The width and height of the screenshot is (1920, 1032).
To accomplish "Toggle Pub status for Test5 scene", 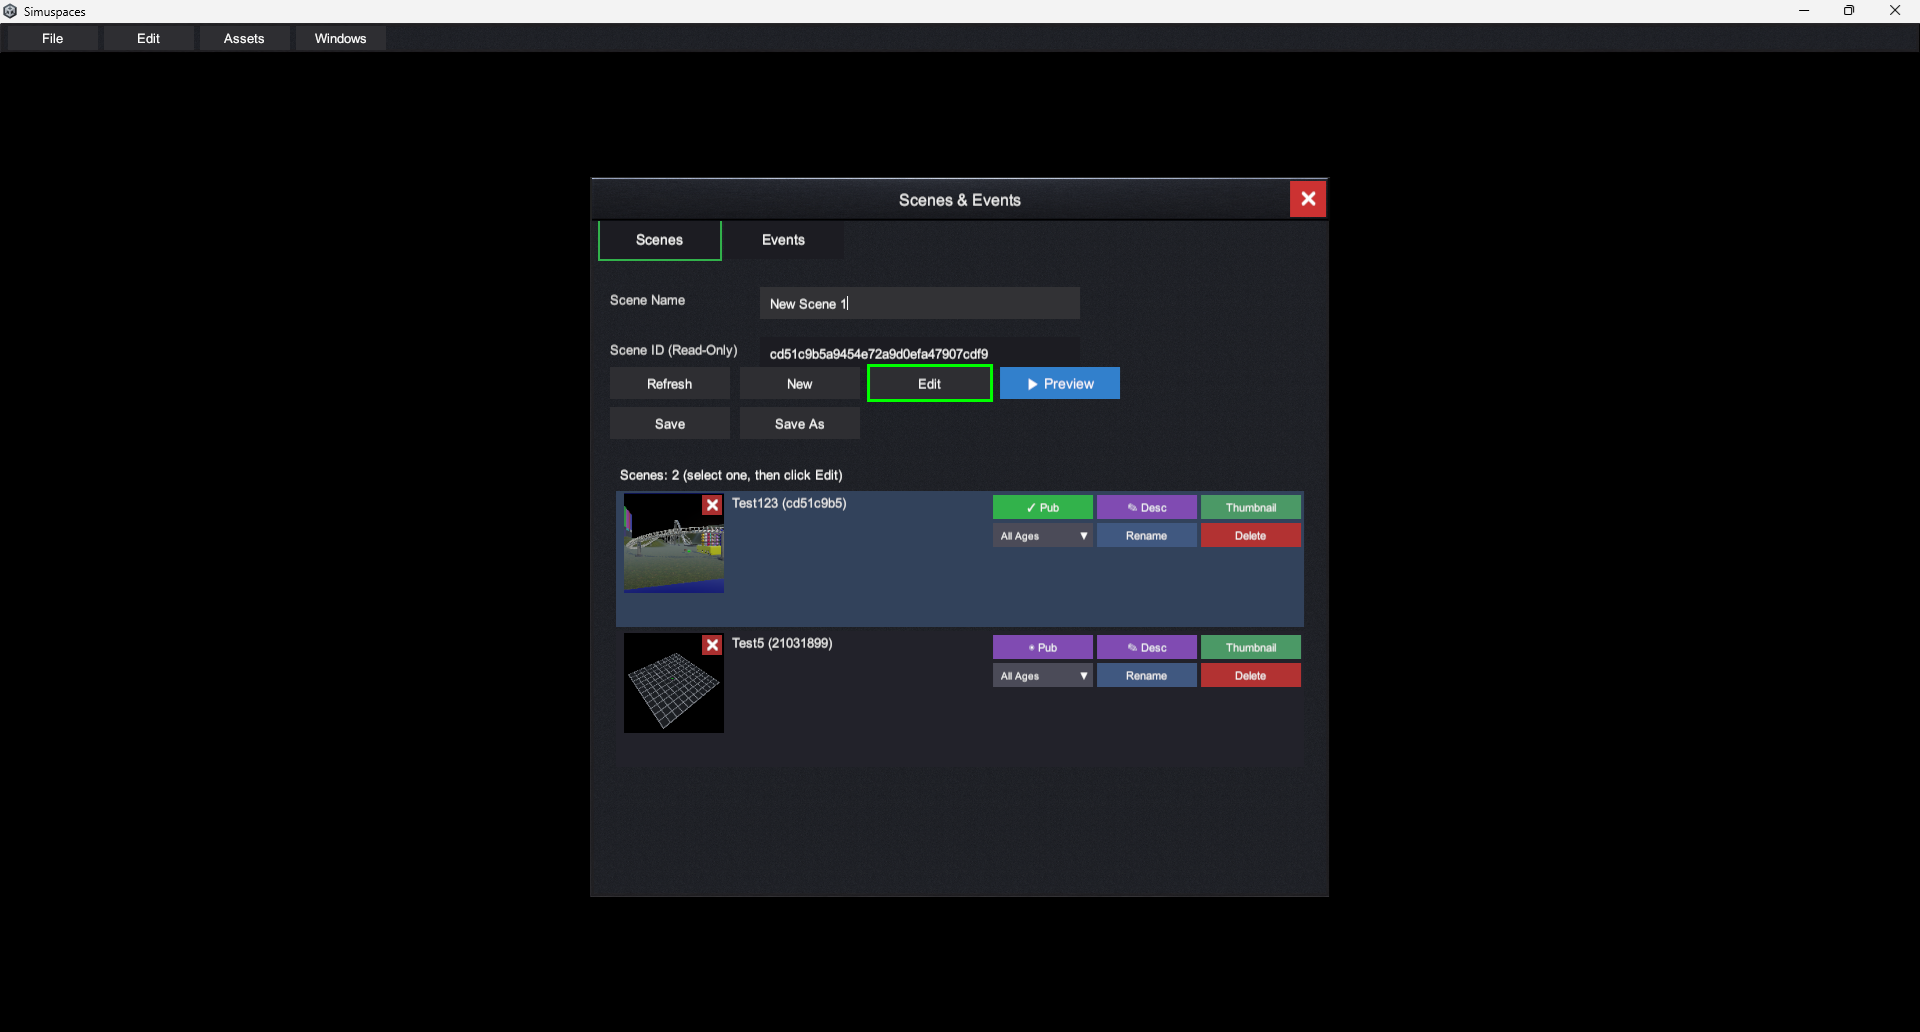I will point(1042,647).
